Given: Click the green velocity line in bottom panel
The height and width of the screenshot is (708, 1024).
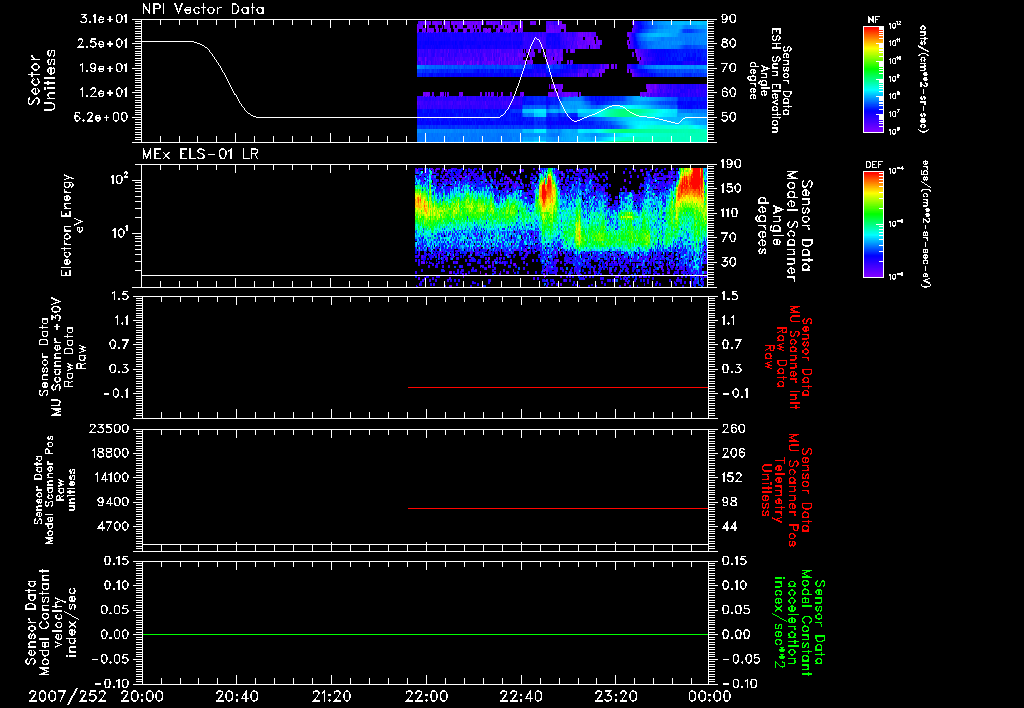Looking at the screenshot, I should 425,634.
